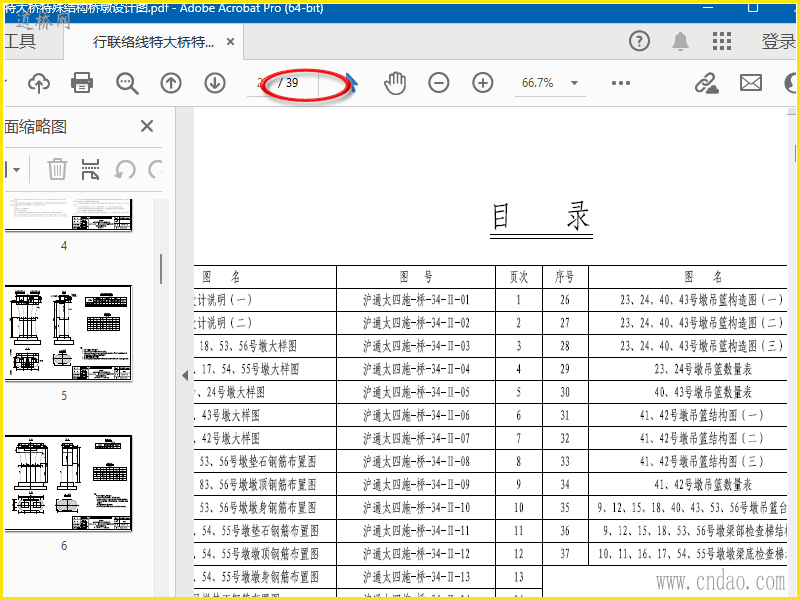Click the 图 号 column header

(416, 277)
